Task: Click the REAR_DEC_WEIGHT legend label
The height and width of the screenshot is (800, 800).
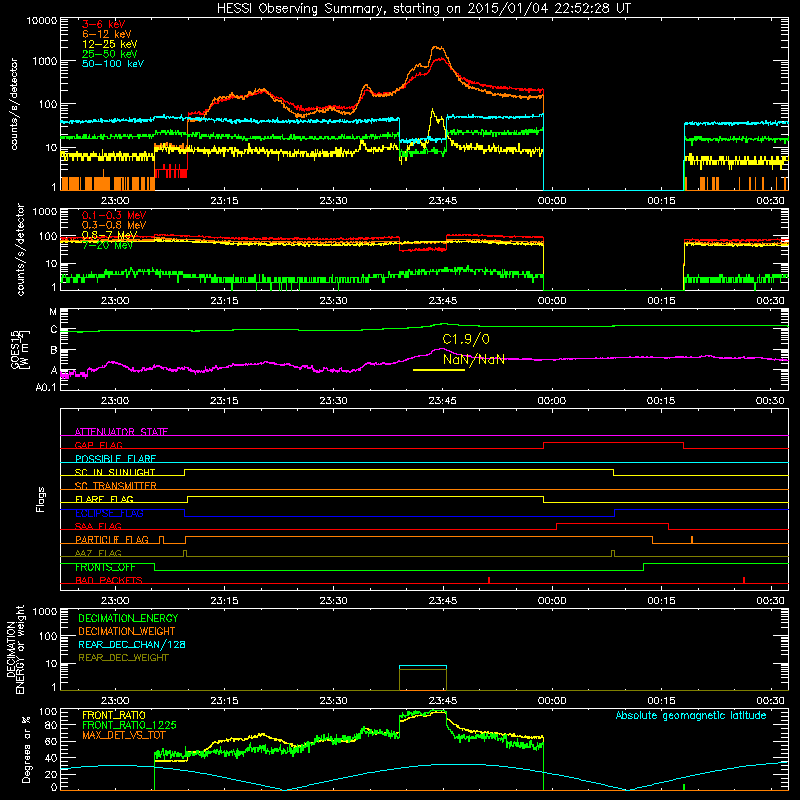Action: point(123,658)
